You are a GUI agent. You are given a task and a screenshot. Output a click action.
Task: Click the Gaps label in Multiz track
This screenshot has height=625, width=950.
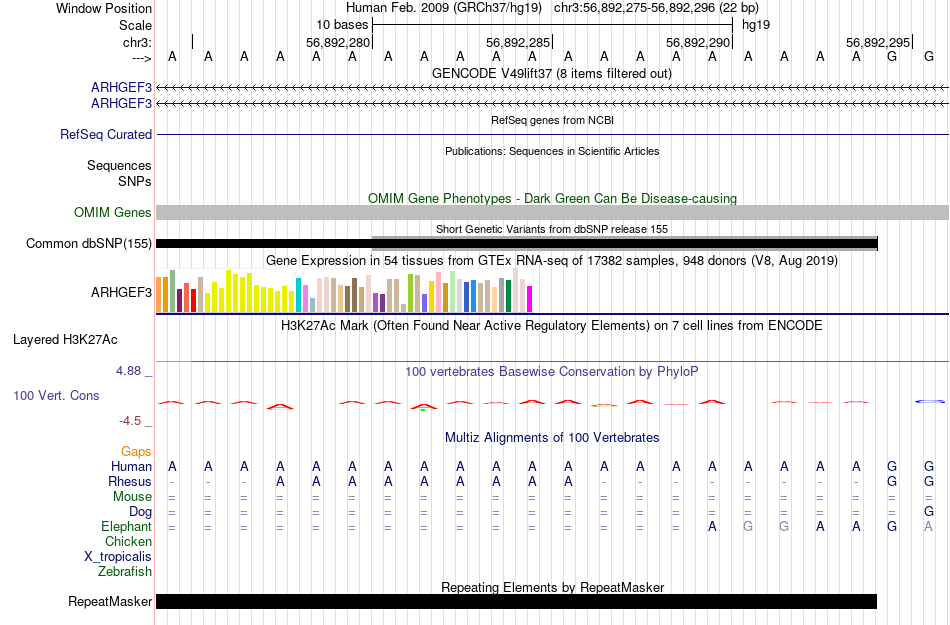(136, 451)
